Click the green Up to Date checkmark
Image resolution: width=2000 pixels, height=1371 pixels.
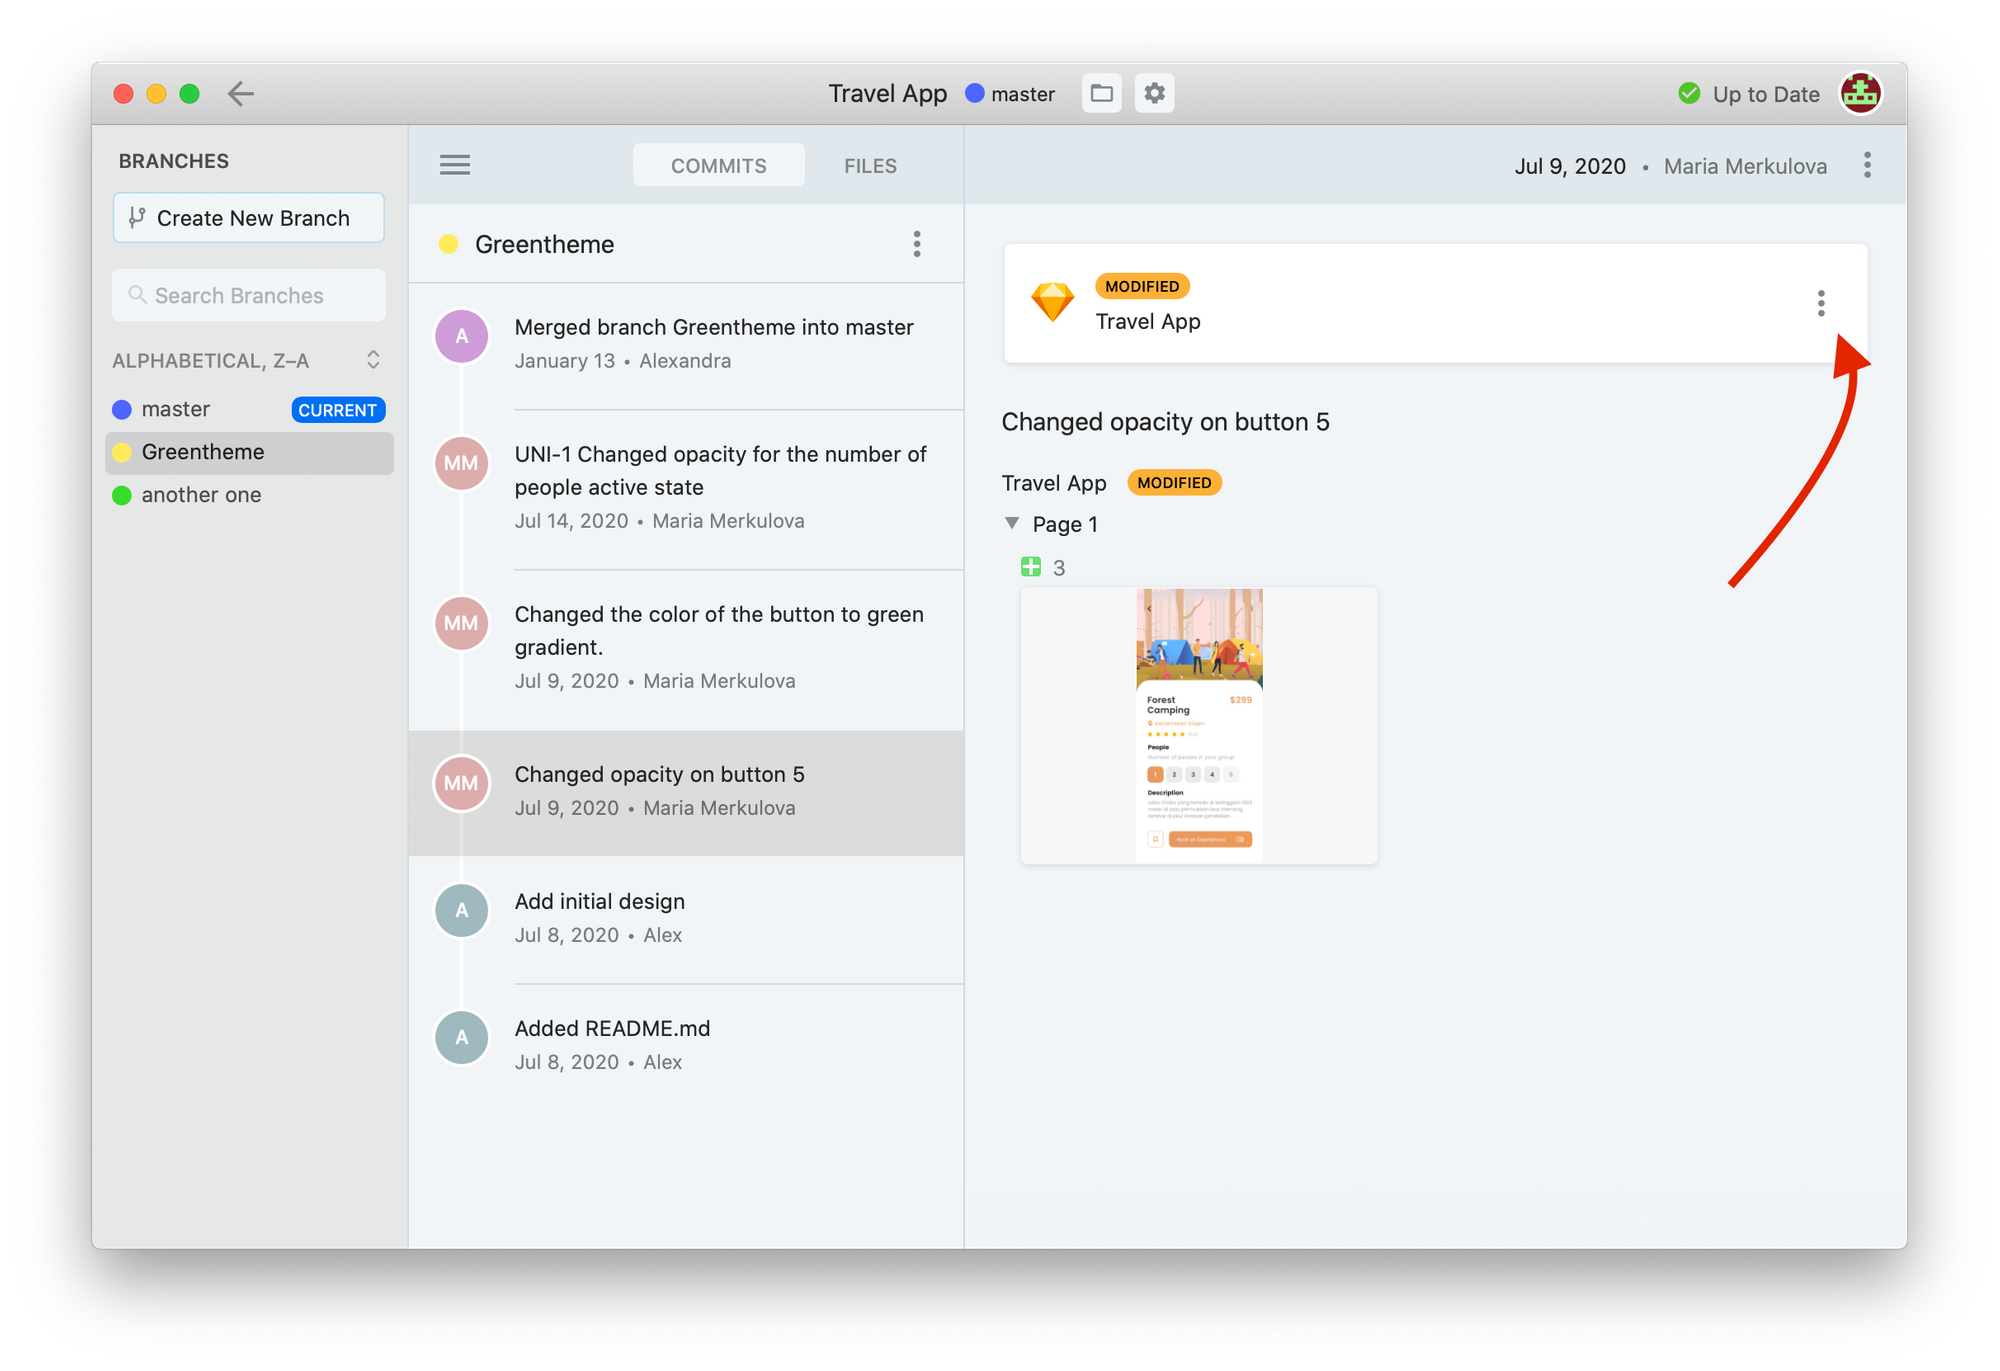click(x=1689, y=94)
